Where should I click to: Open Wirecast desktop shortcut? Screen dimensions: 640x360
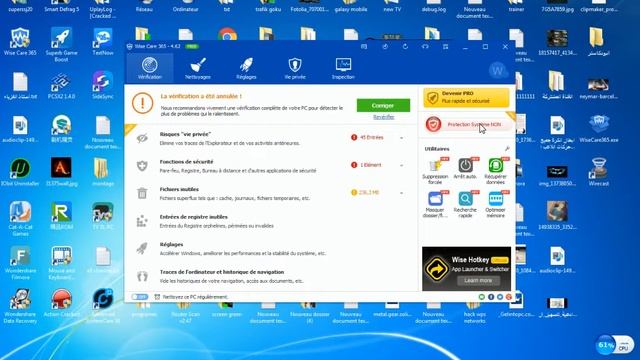[598, 173]
